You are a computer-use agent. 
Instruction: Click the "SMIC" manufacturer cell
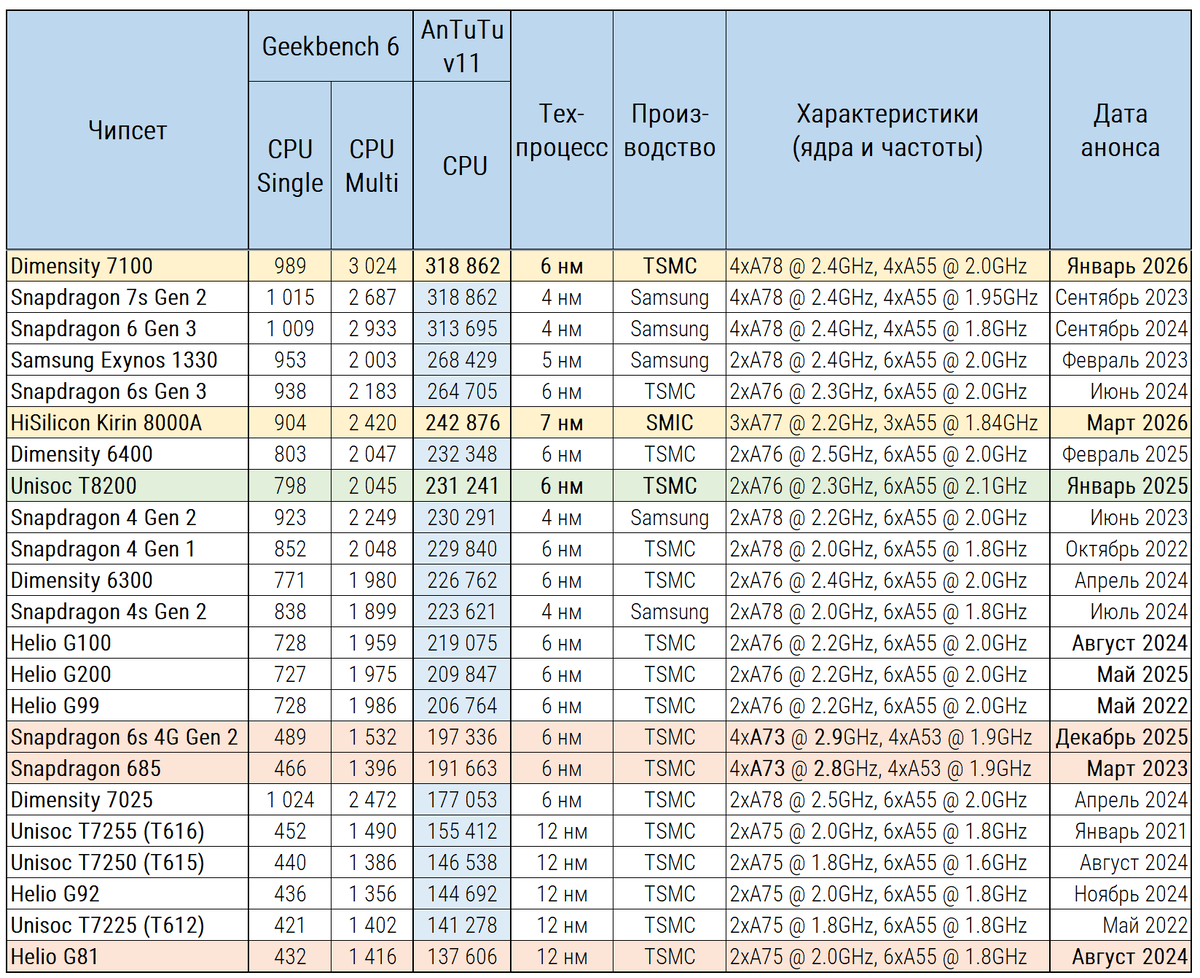(x=669, y=423)
